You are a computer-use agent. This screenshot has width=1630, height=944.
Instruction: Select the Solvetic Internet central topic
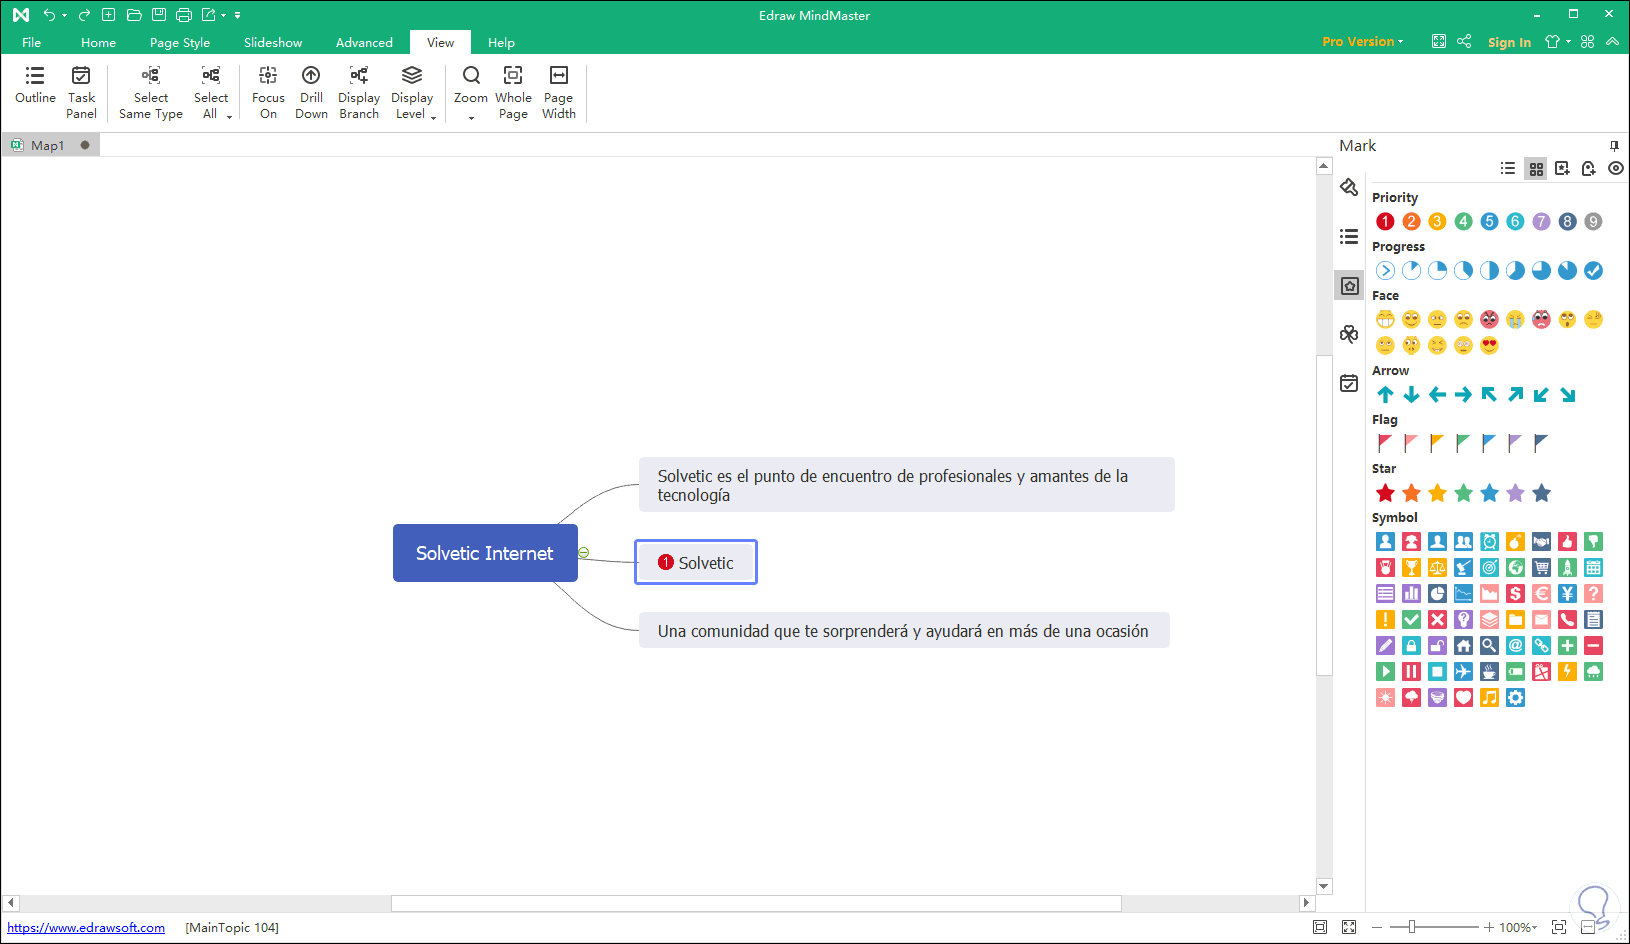[485, 553]
